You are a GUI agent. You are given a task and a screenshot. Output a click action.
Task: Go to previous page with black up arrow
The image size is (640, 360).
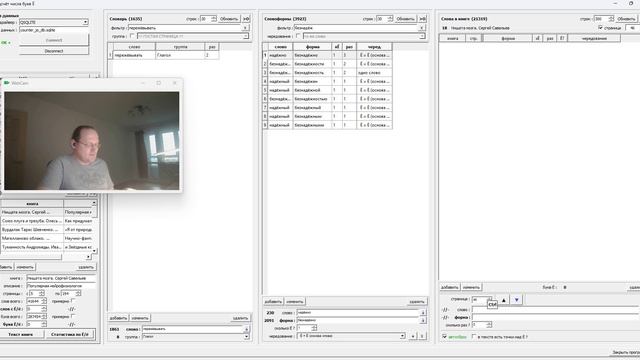[504, 300]
